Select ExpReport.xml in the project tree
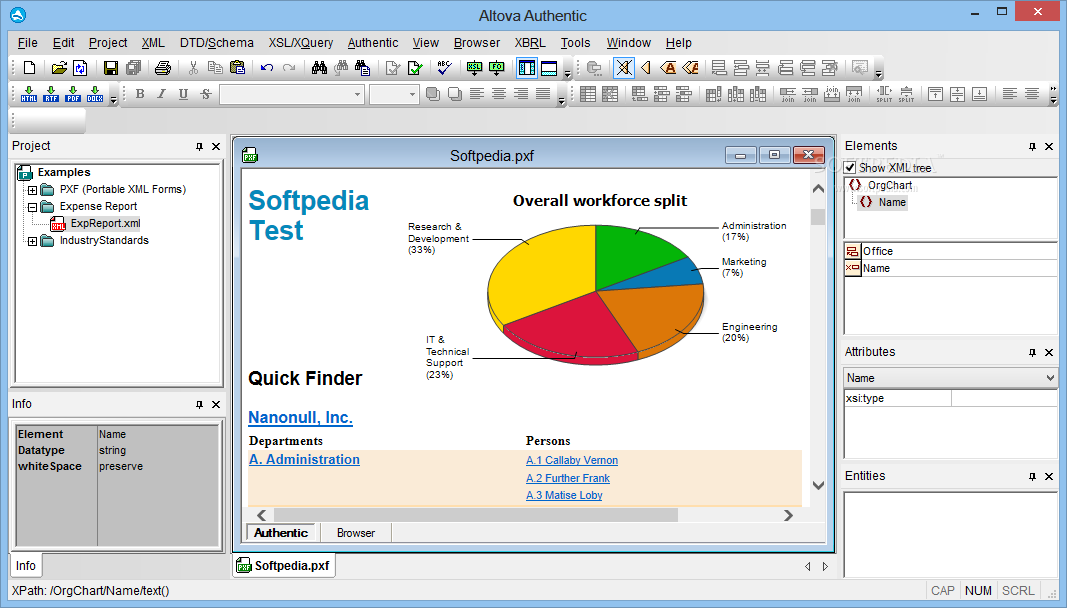Screen dimensions: 1067x608 click(x=105, y=223)
